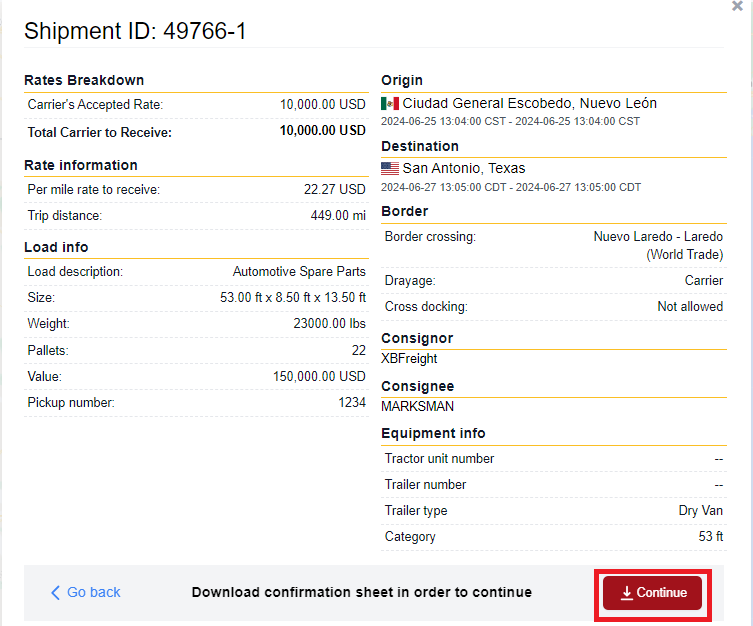Click the Pickup number 1234
This screenshot has width=753, height=626.
(x=352, y=402)
